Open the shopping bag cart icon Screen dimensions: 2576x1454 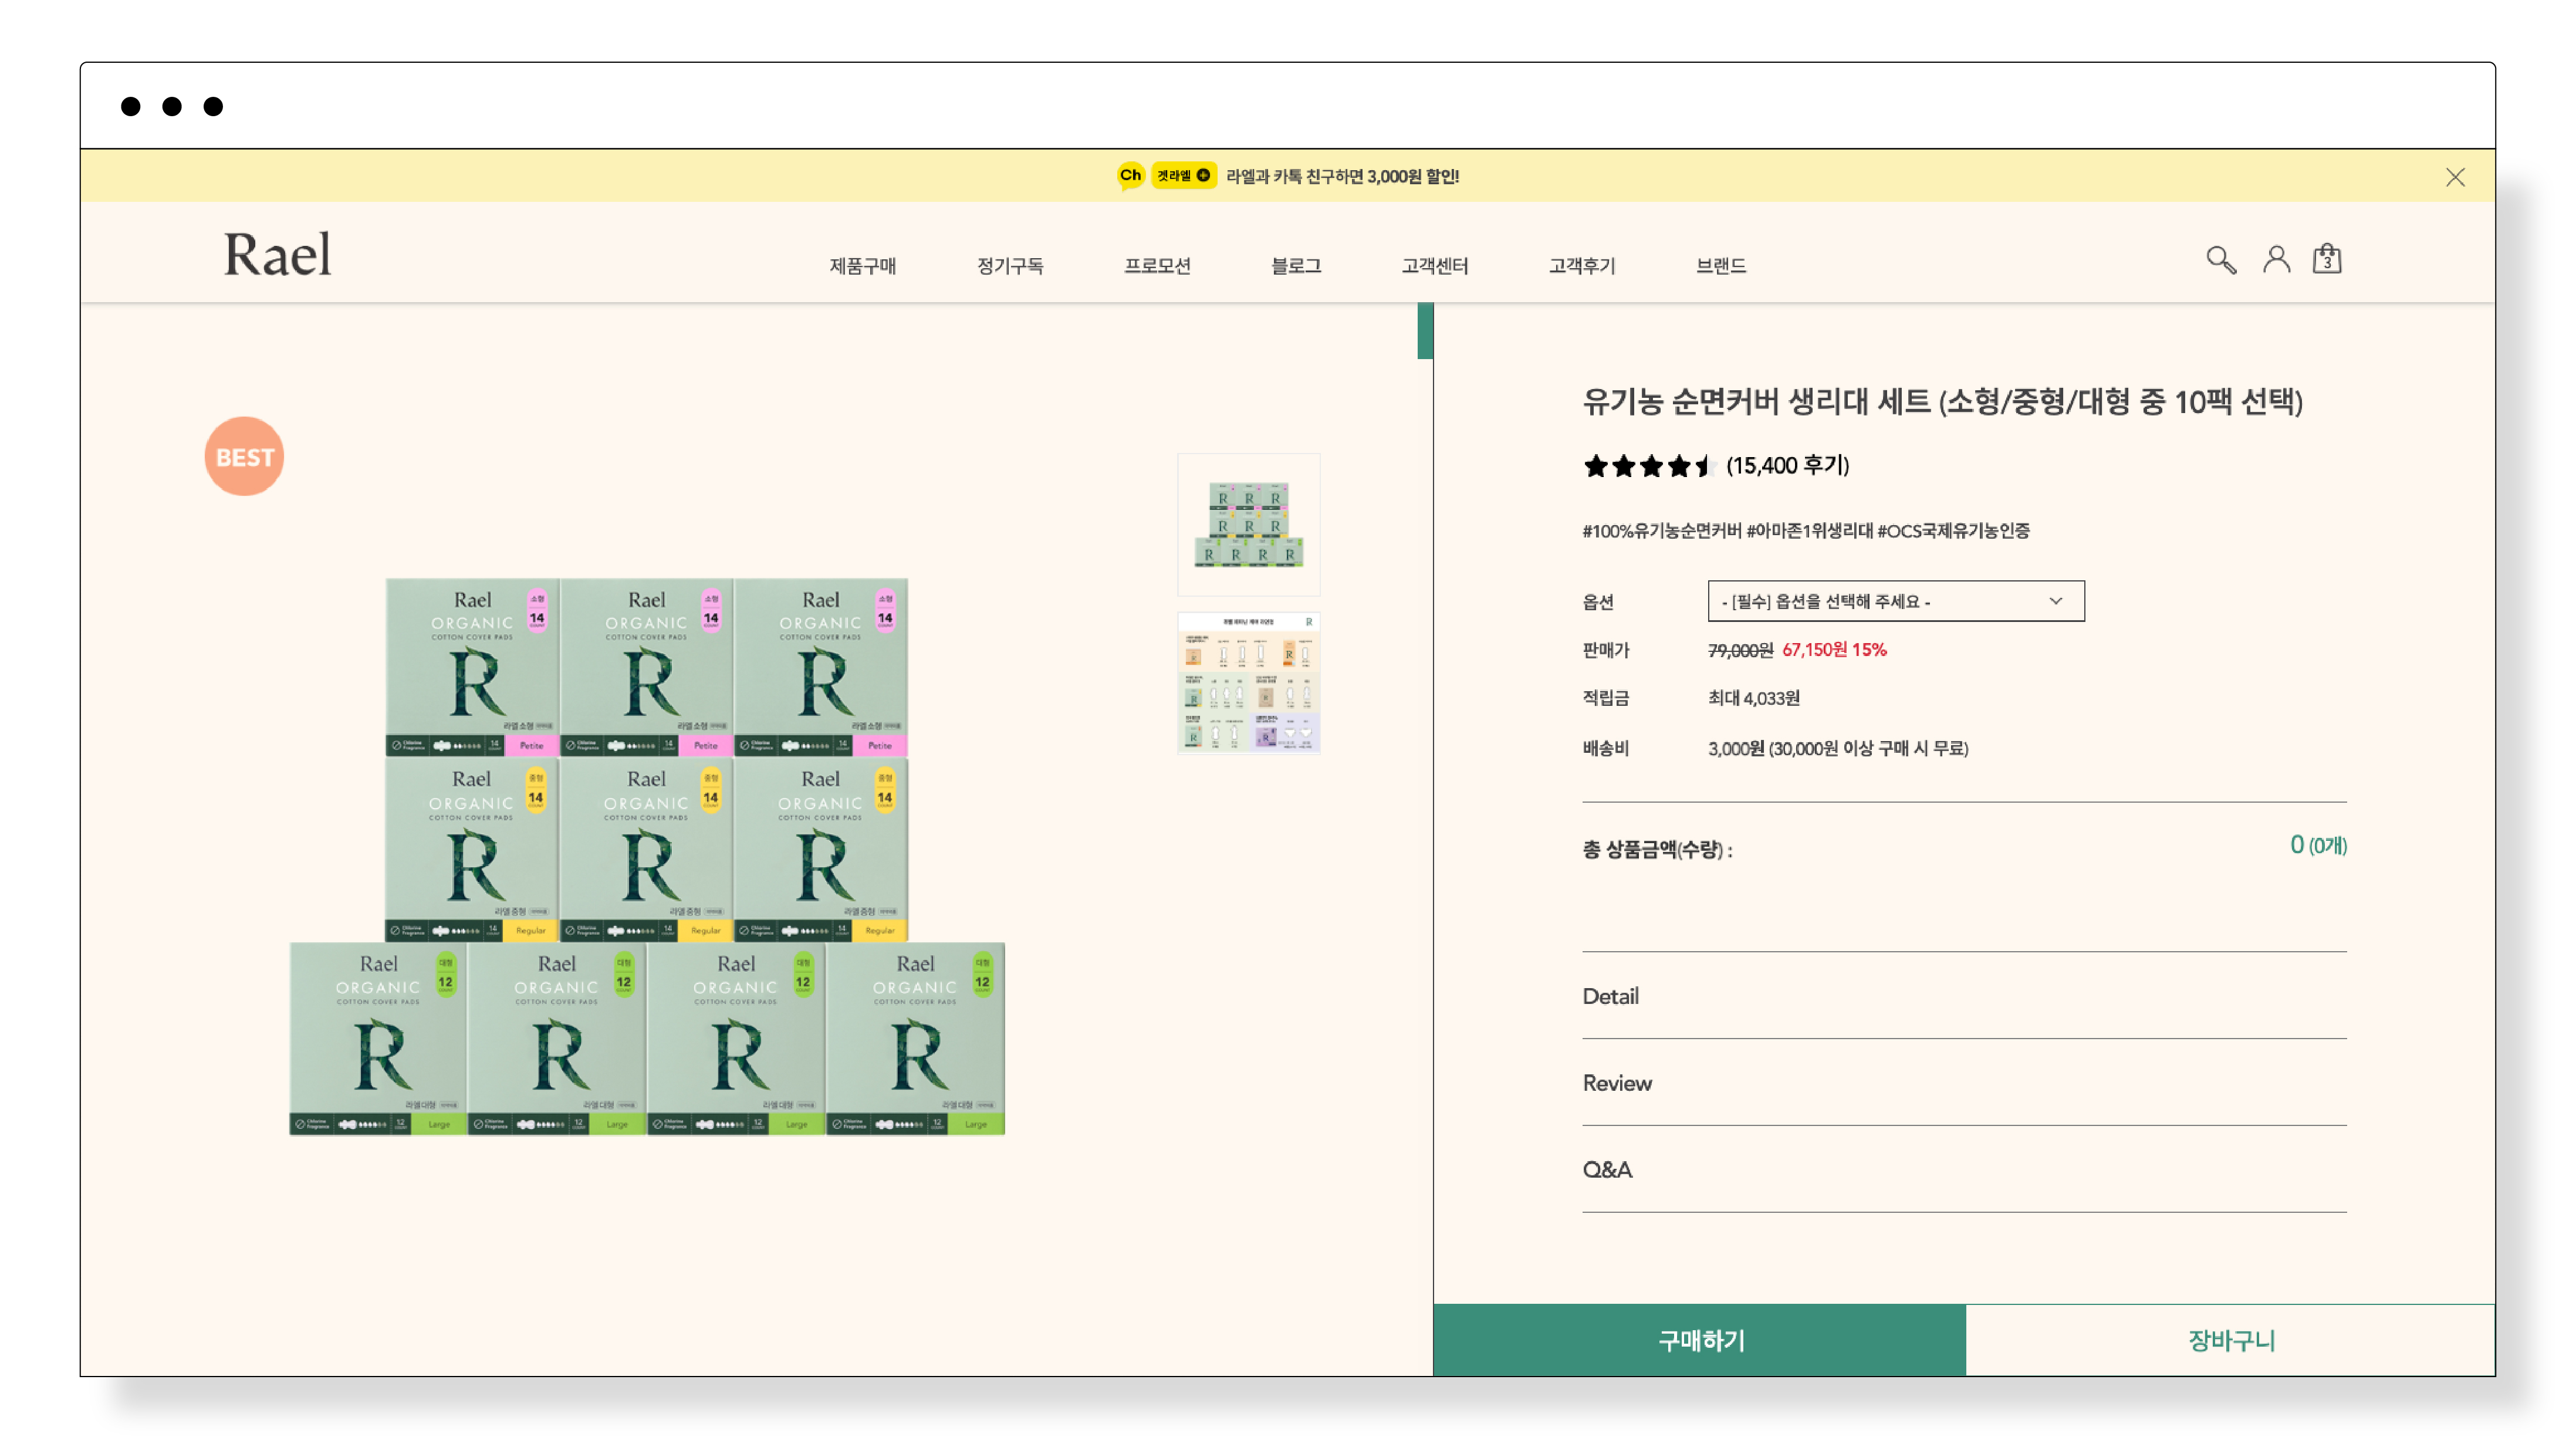point(2326,259)
